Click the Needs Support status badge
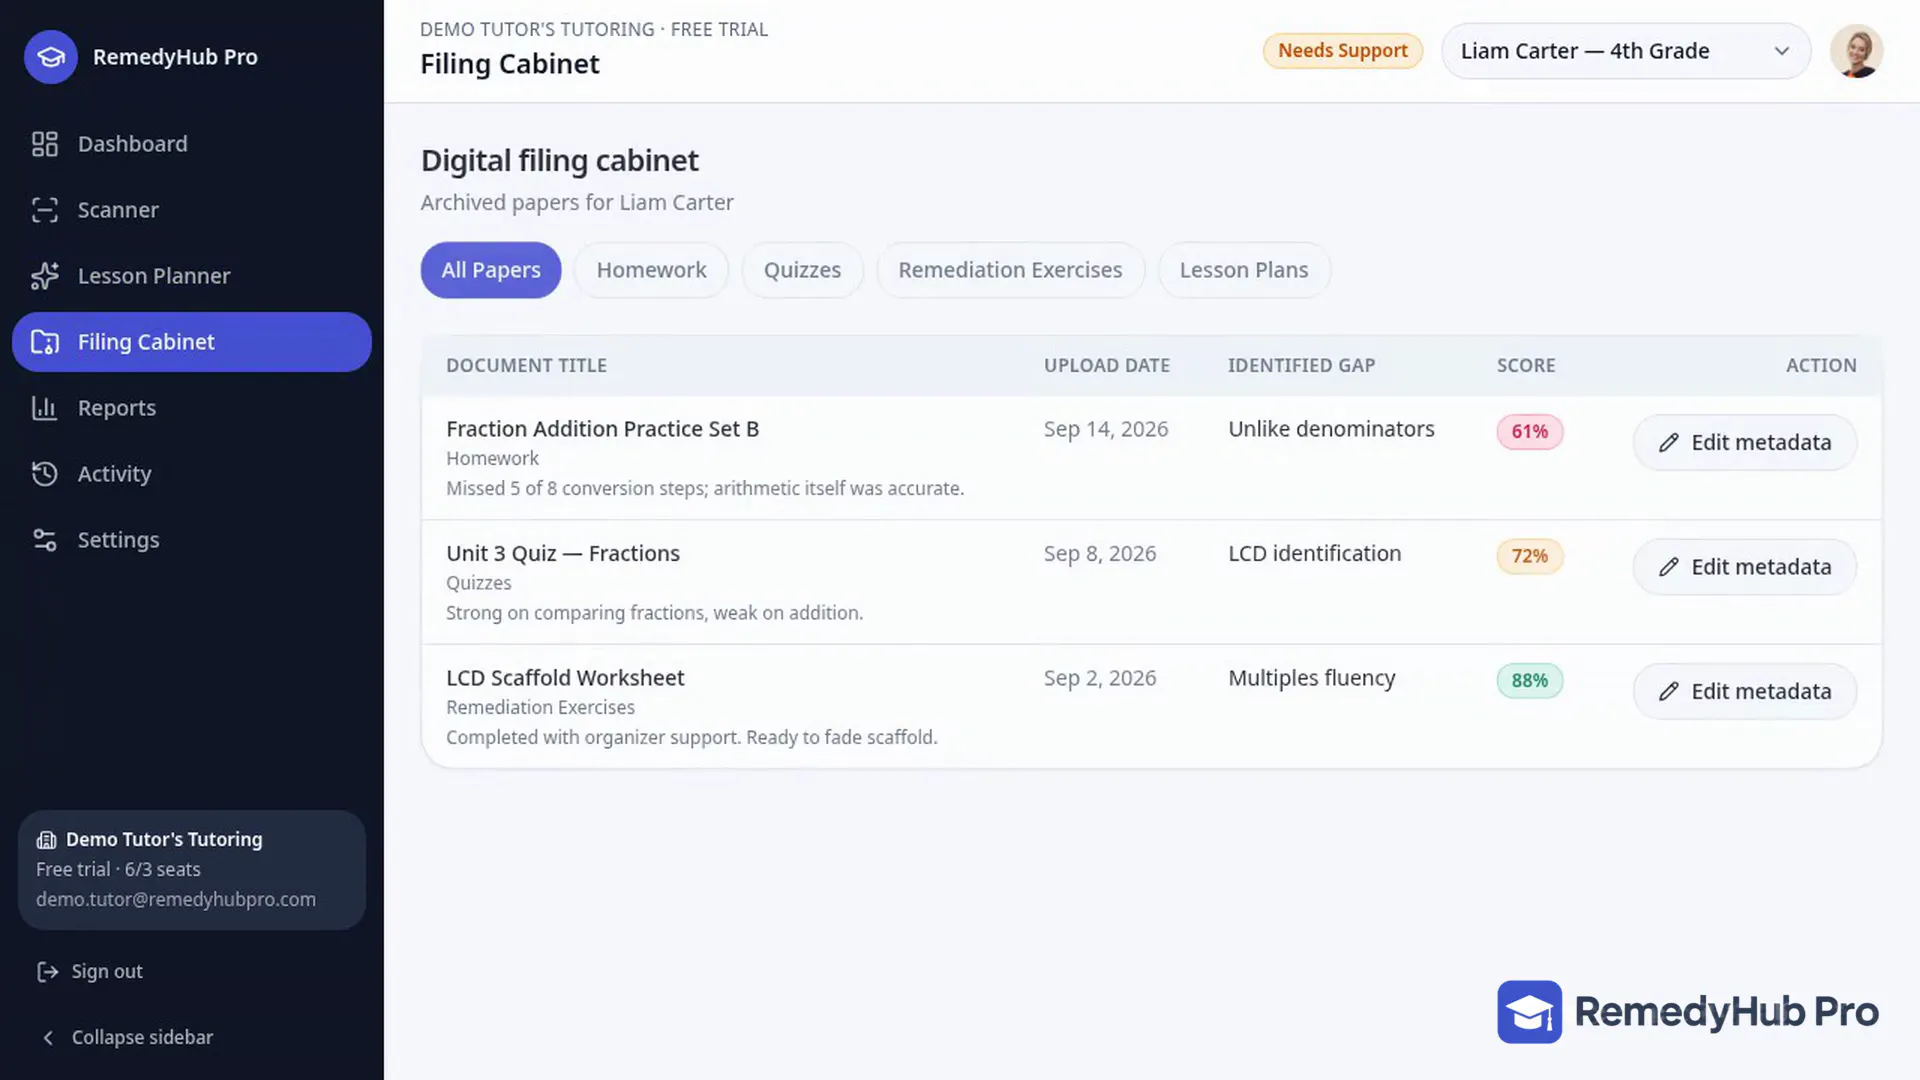Screen dimensions: 1920x1080 pyautogui.click(x=1343, y=51)
